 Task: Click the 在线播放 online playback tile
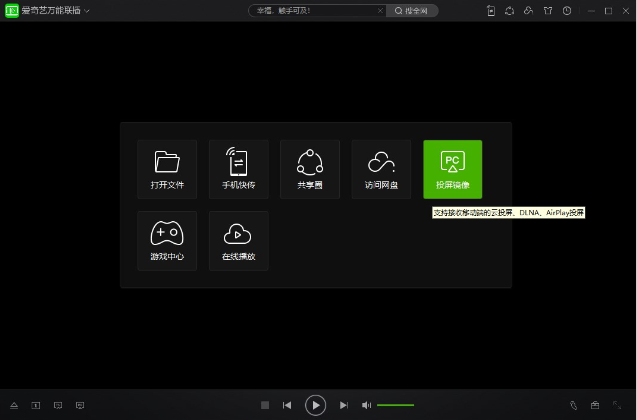(x=238, y=240)
